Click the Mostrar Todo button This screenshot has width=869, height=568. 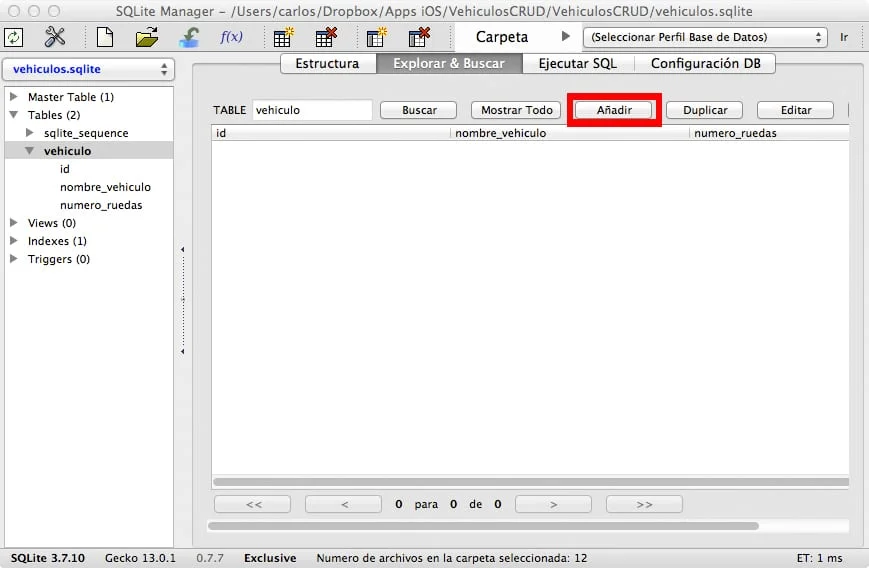coord(516,110)
